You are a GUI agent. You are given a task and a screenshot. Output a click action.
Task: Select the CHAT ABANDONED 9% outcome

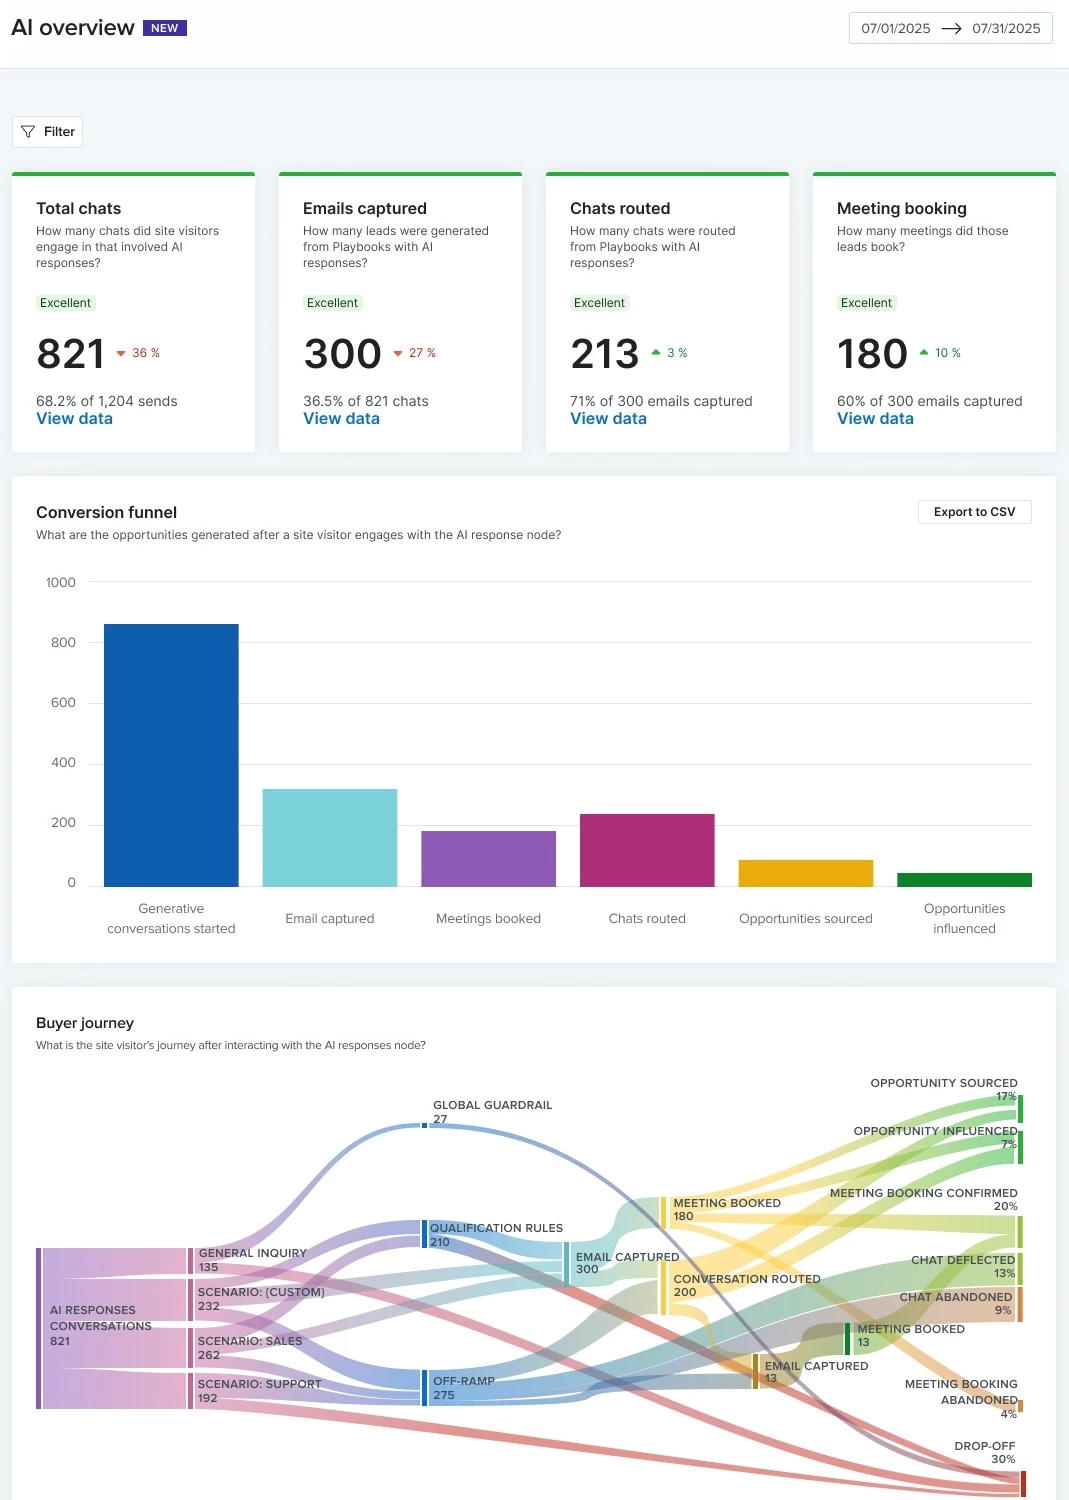pos(1020,1305)
